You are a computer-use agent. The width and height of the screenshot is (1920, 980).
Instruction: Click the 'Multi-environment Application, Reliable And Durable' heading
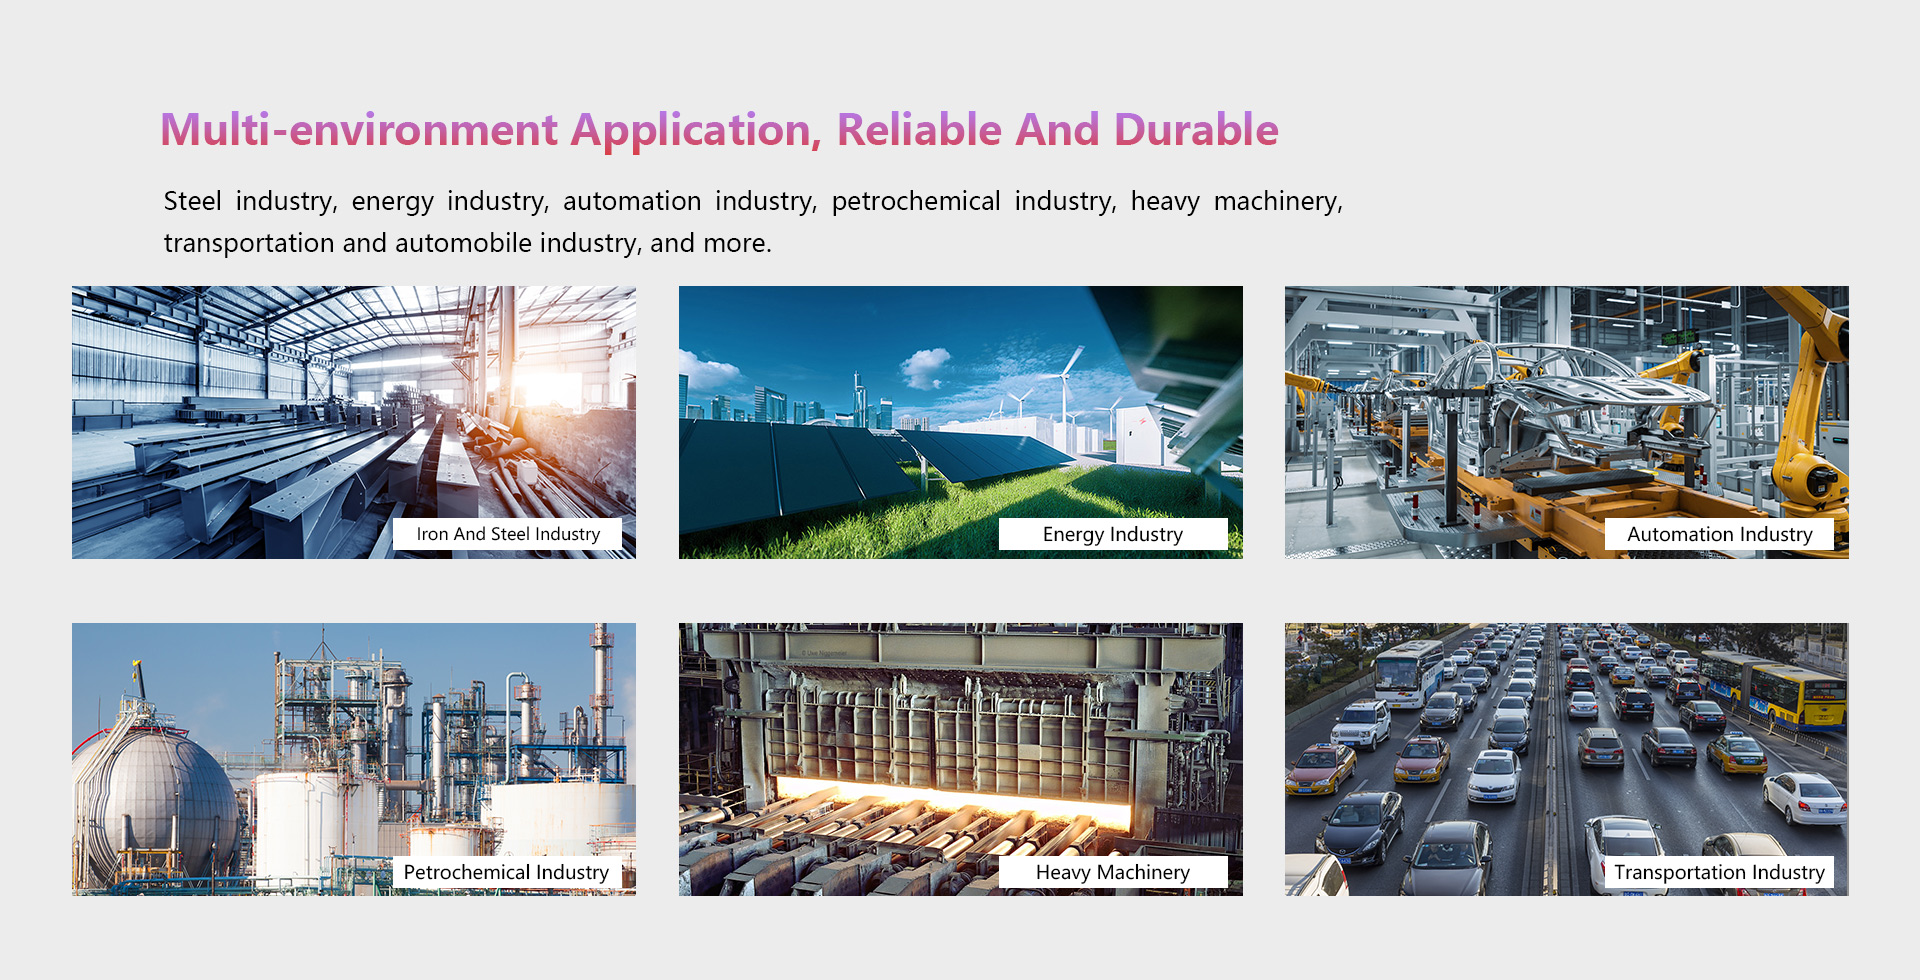(x=719, y=130)
